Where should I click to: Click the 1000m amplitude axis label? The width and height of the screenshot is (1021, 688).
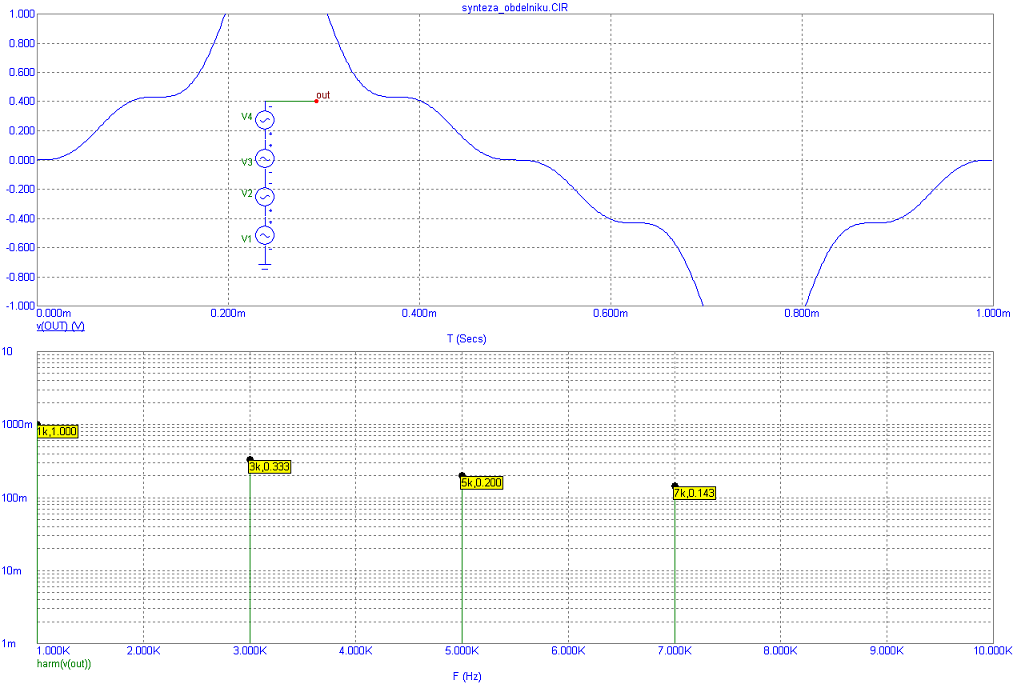coord(17,424)
